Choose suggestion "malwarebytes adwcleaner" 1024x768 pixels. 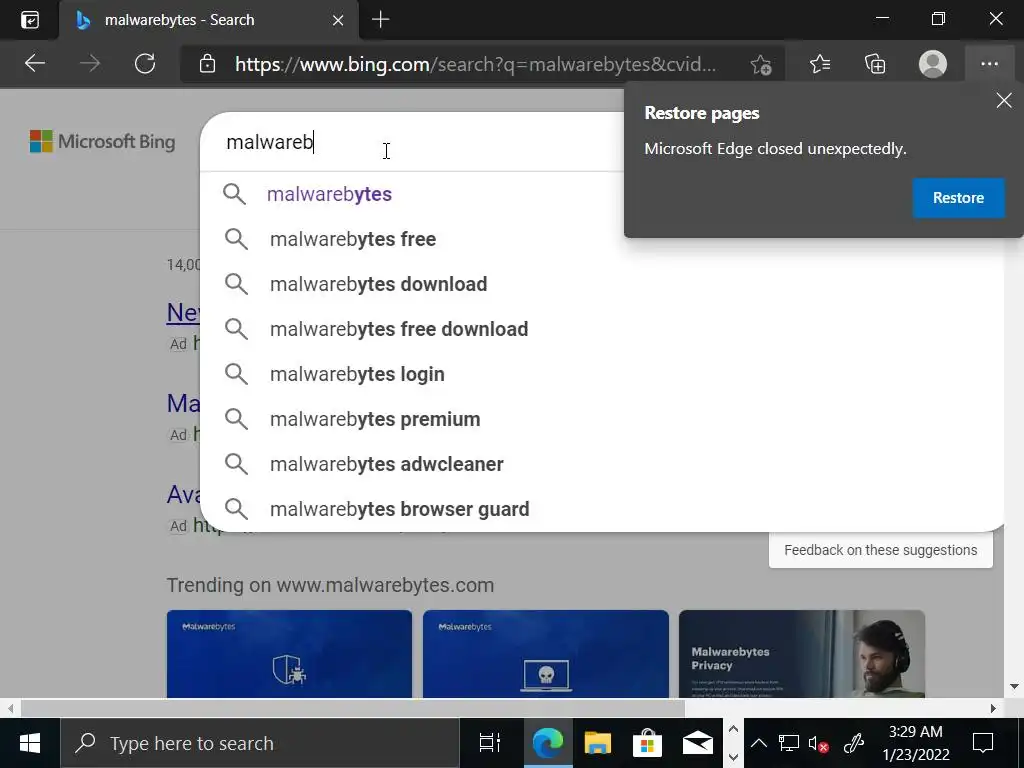tap(601, 464)
